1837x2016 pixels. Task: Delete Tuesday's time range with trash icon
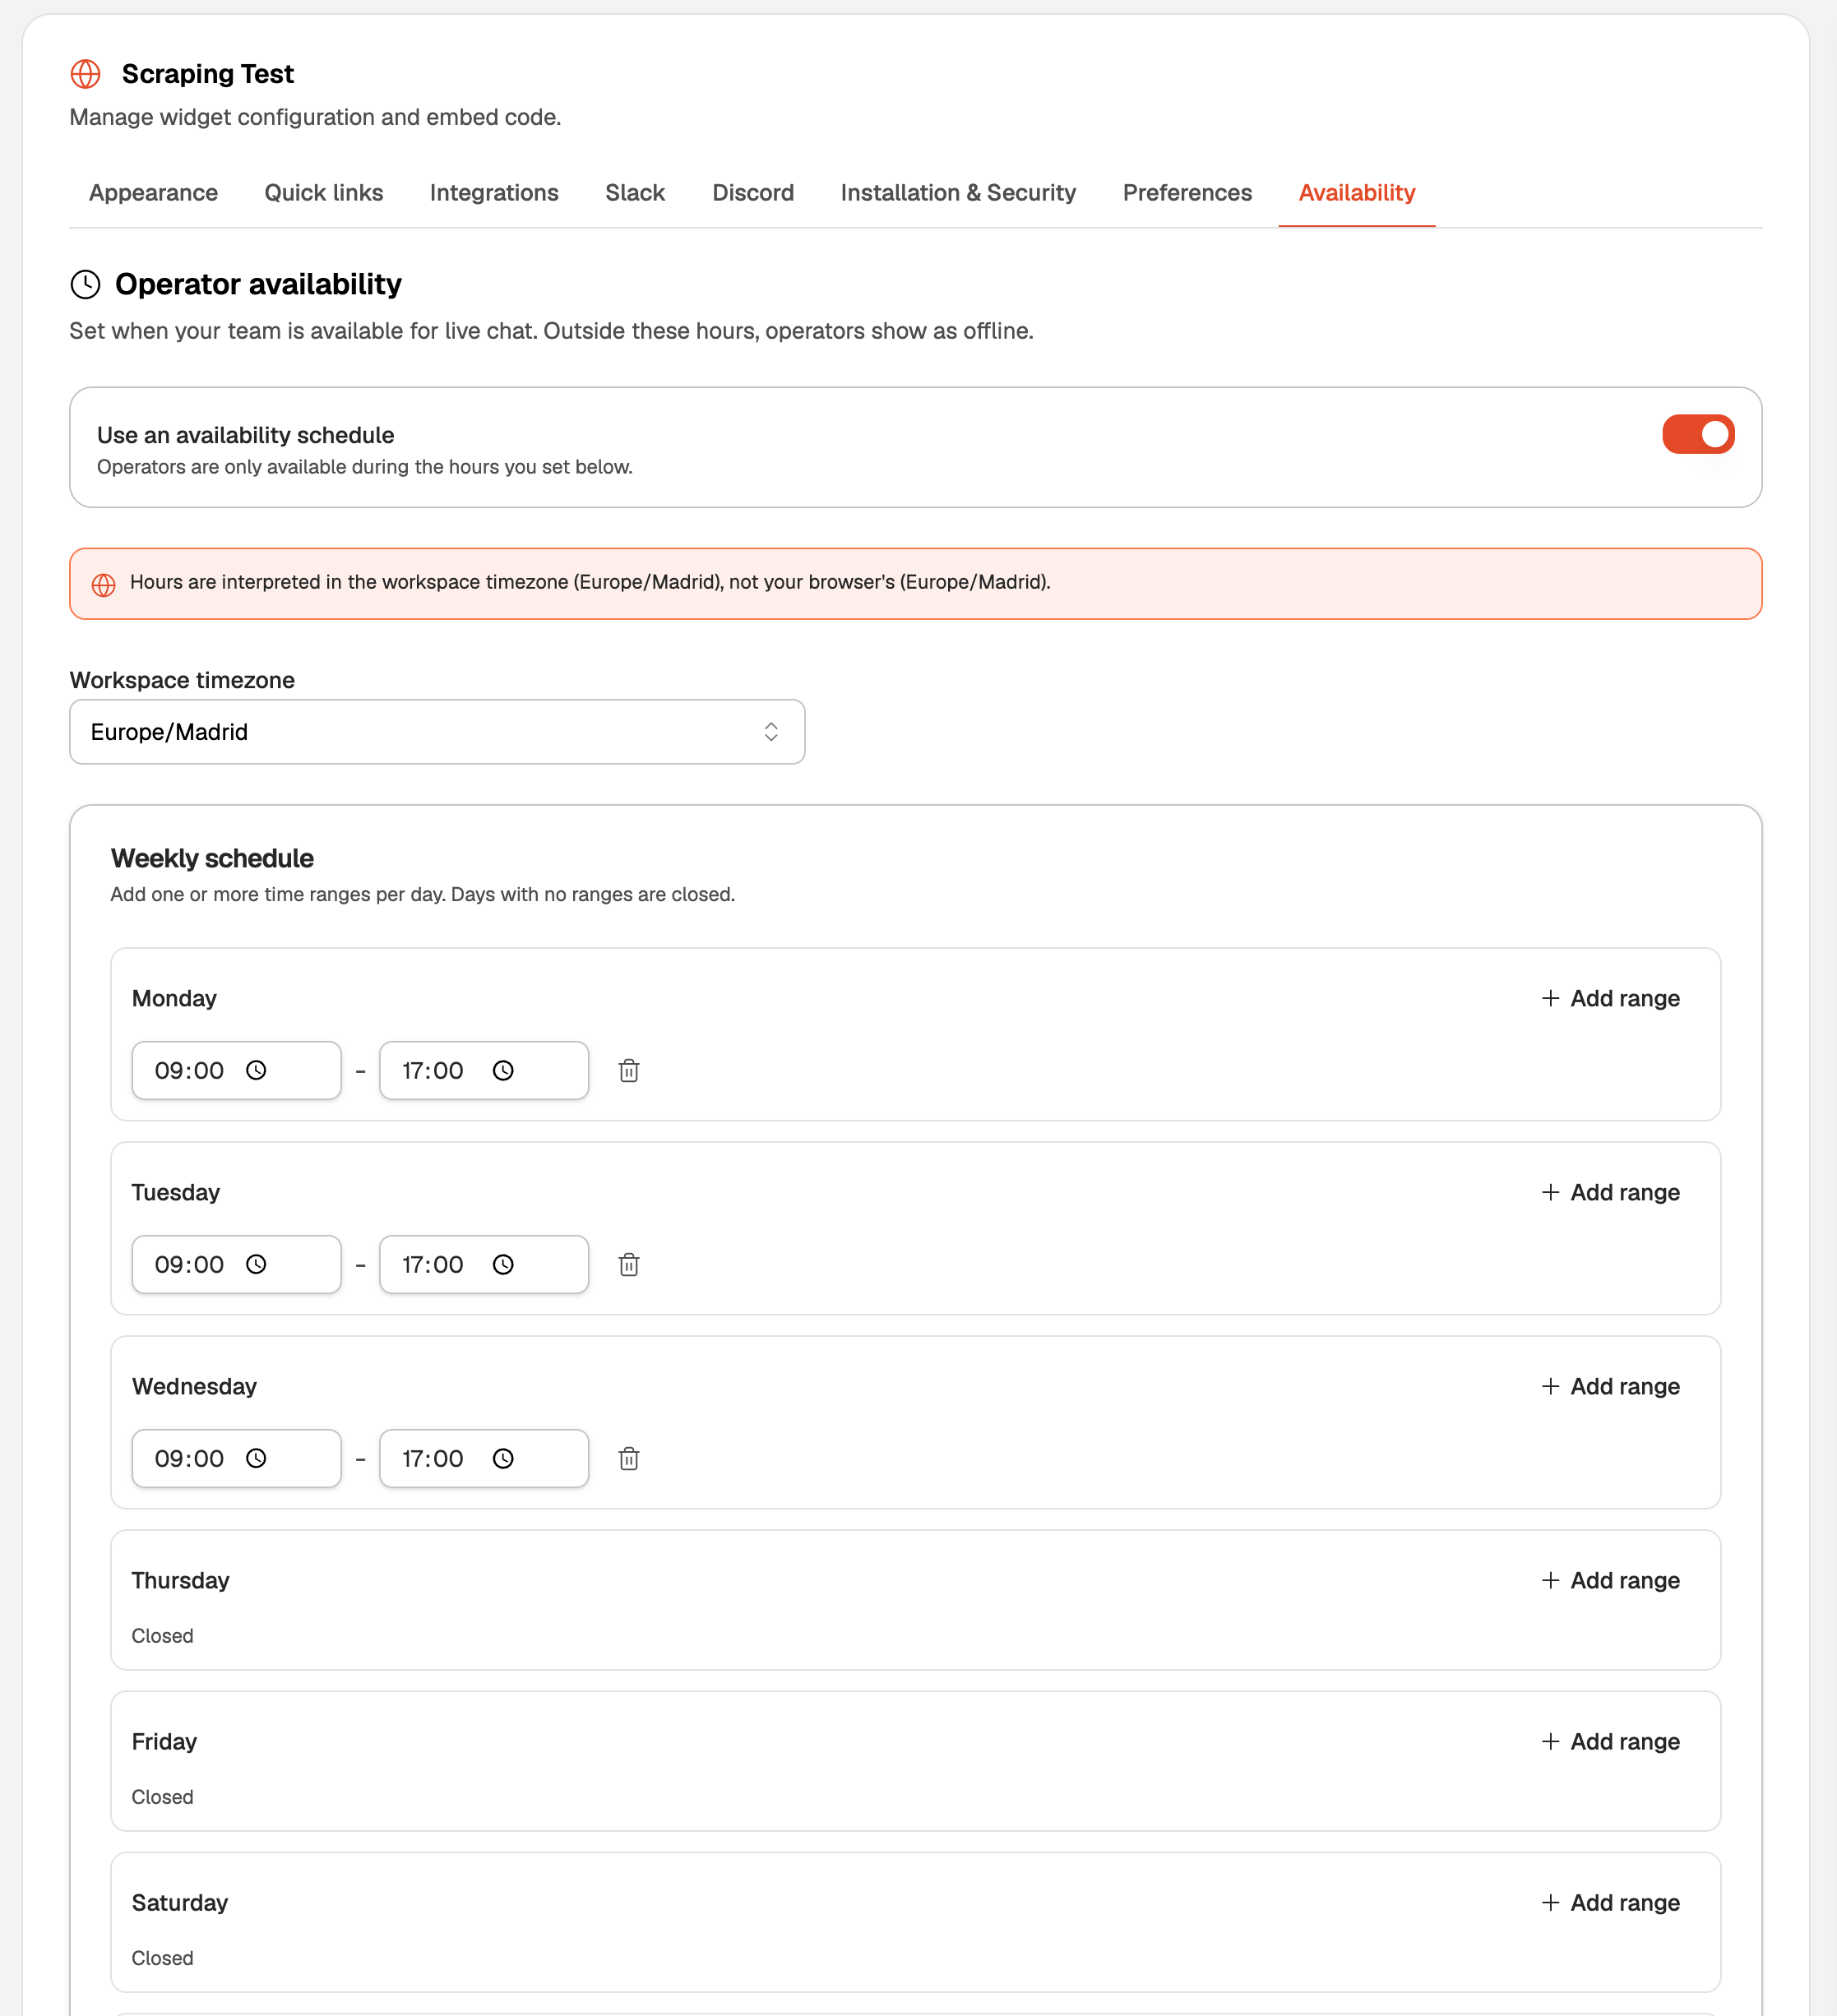(629, 1265)
